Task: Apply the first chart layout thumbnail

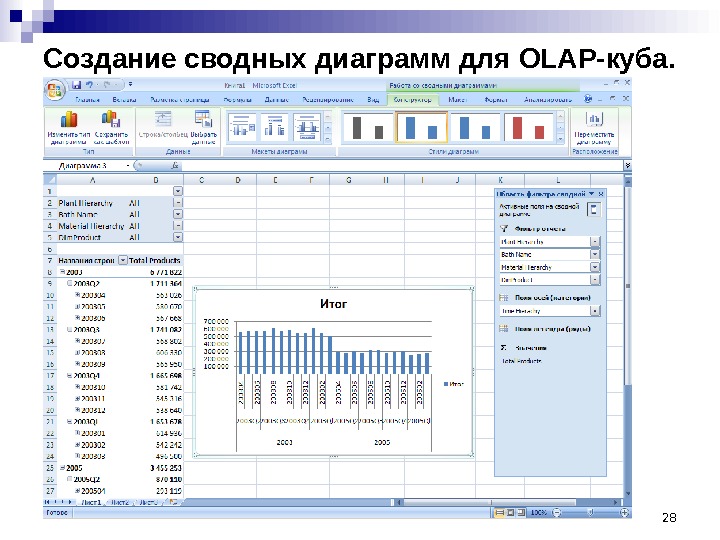Action: (242, 127)
